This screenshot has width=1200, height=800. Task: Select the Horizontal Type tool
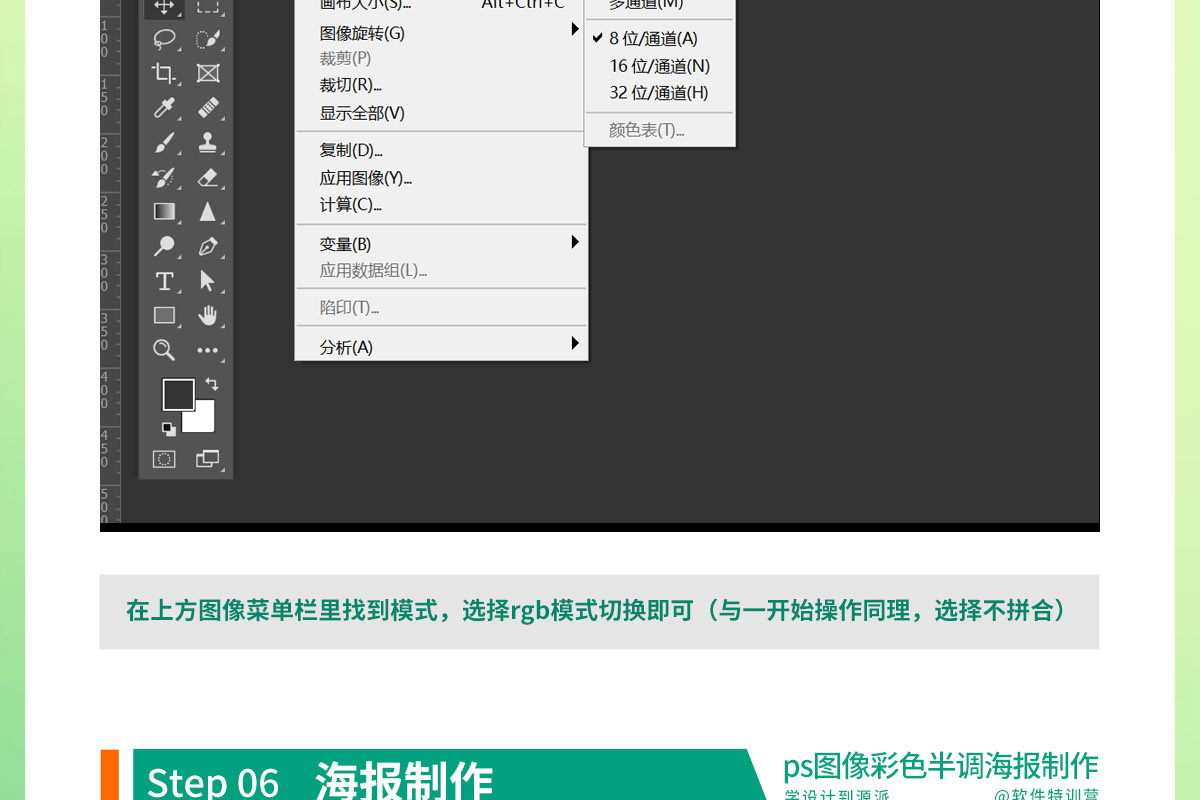164,281
